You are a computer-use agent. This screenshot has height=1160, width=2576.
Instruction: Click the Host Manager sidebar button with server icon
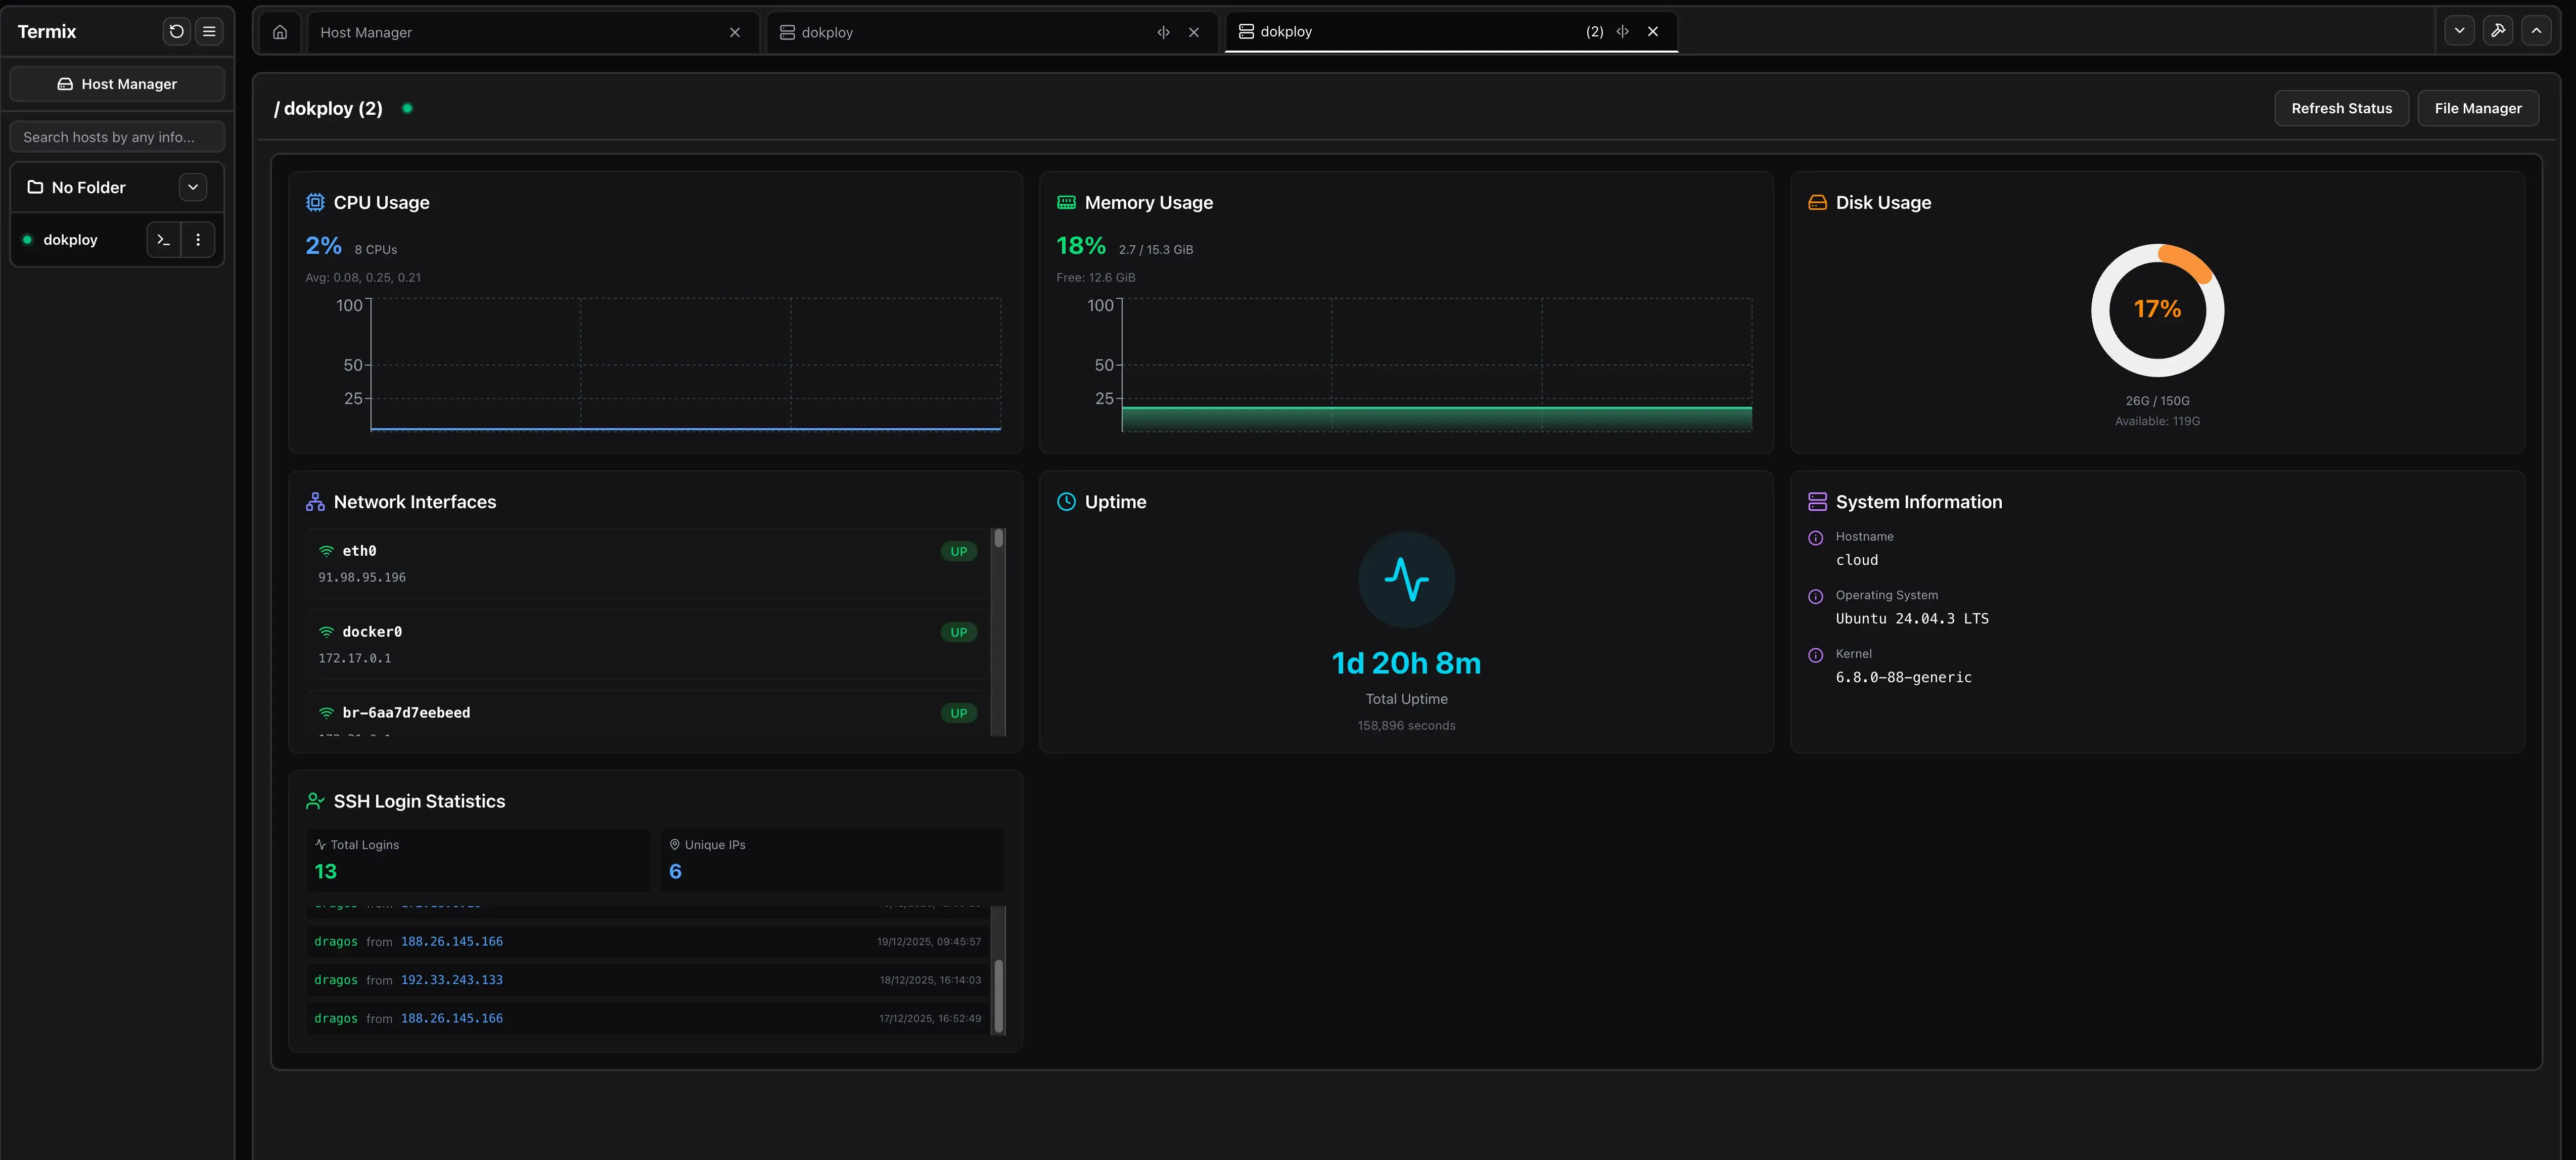[117, 83]
